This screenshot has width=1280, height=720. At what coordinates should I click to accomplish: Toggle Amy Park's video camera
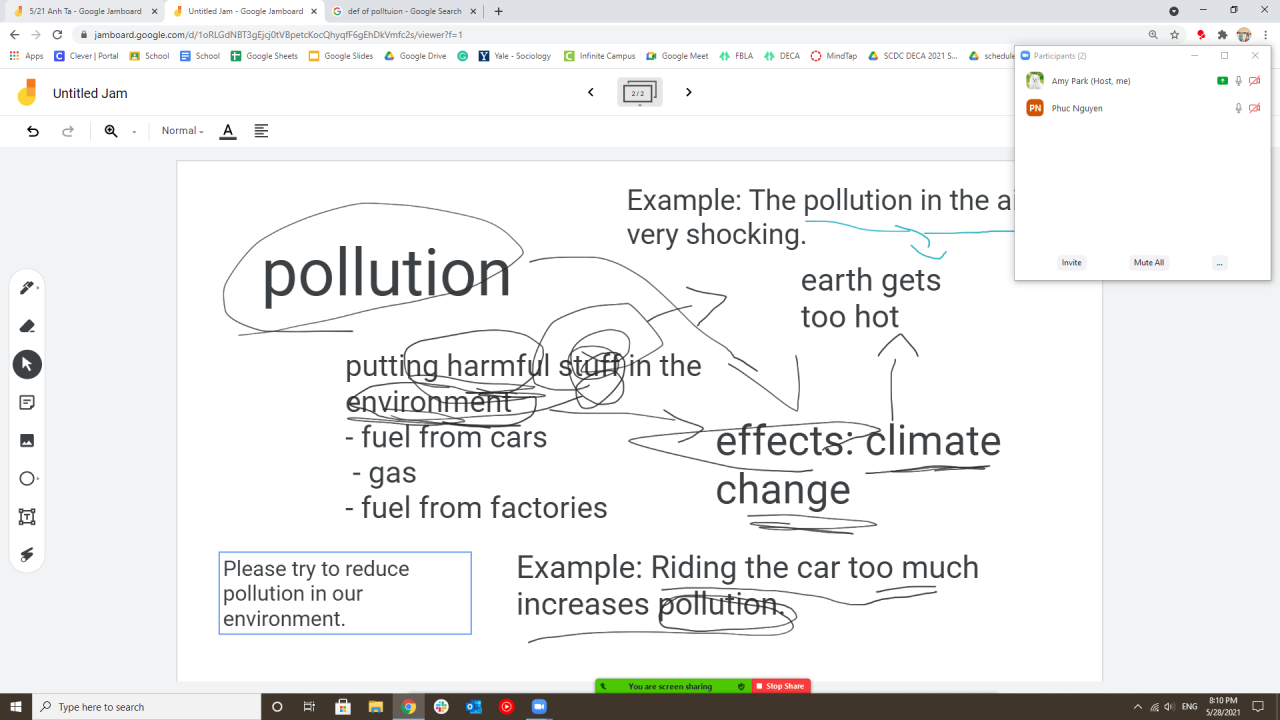point(1255,81)
